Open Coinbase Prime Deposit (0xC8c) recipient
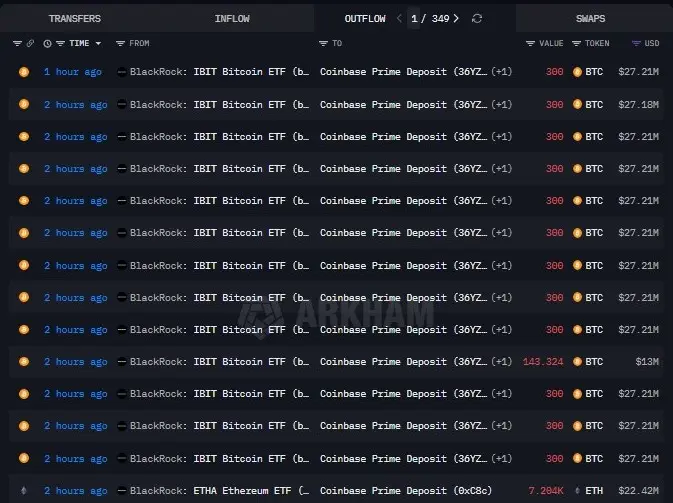 click(406, 490)
